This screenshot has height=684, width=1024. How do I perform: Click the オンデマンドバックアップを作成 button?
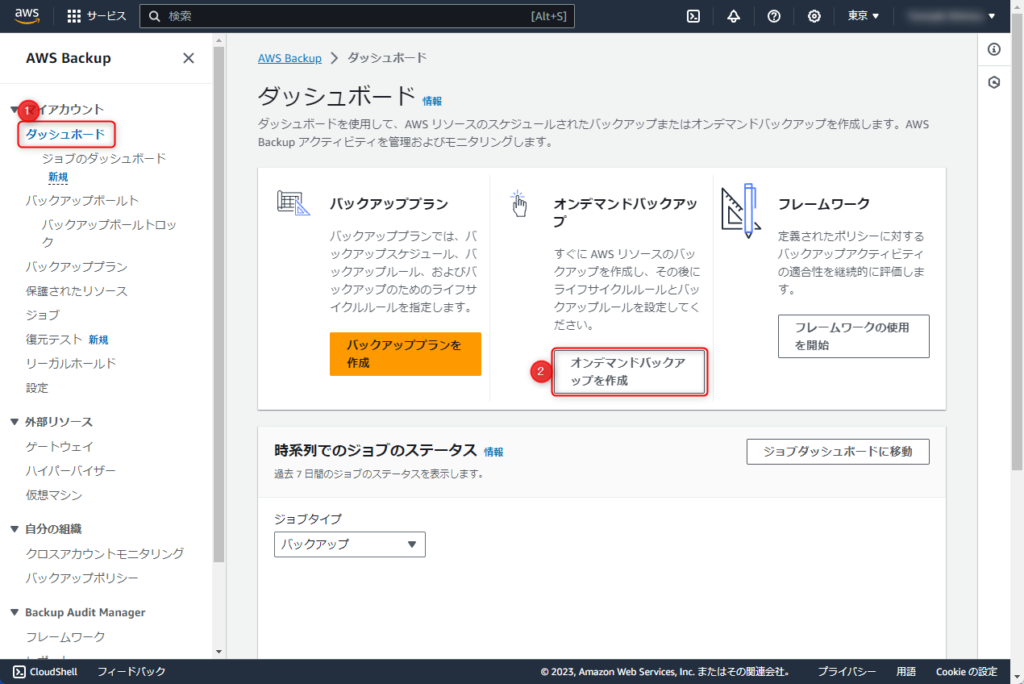[628, 372]
